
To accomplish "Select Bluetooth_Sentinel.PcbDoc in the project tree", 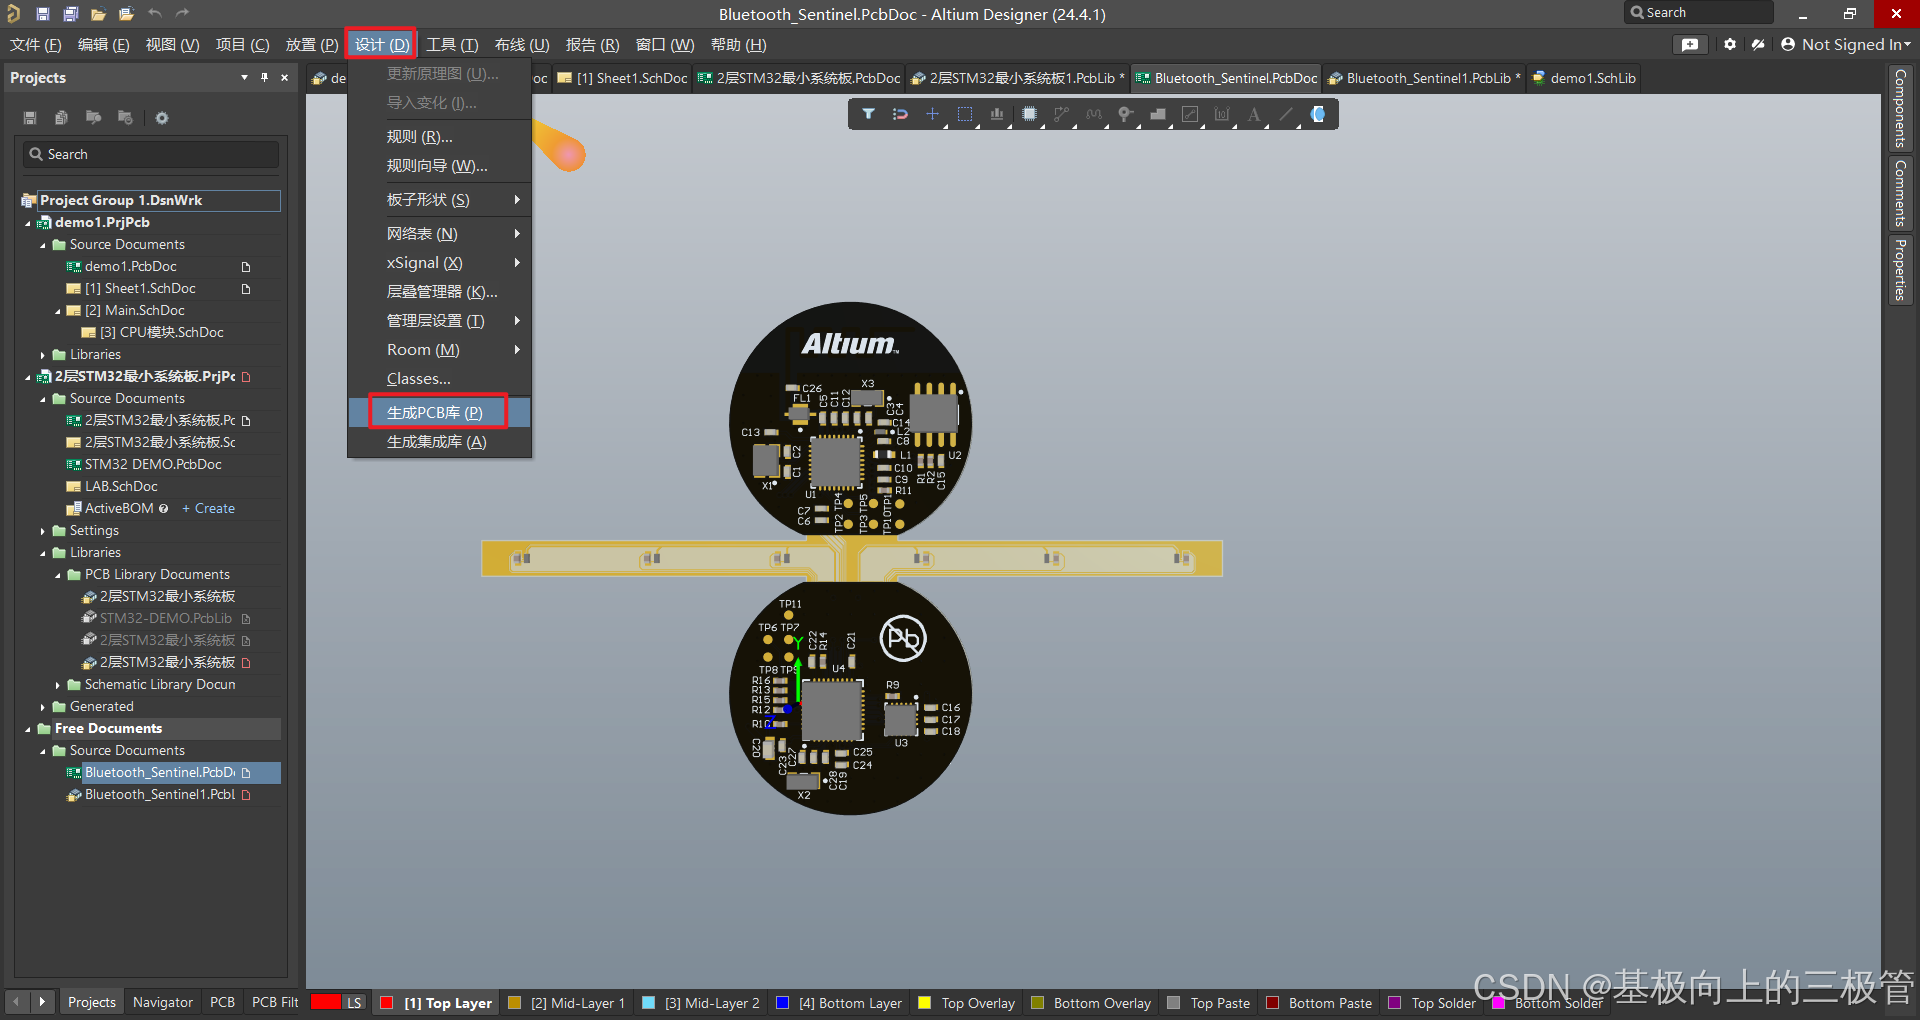I will pyautogui.click(x=160, y=773).
